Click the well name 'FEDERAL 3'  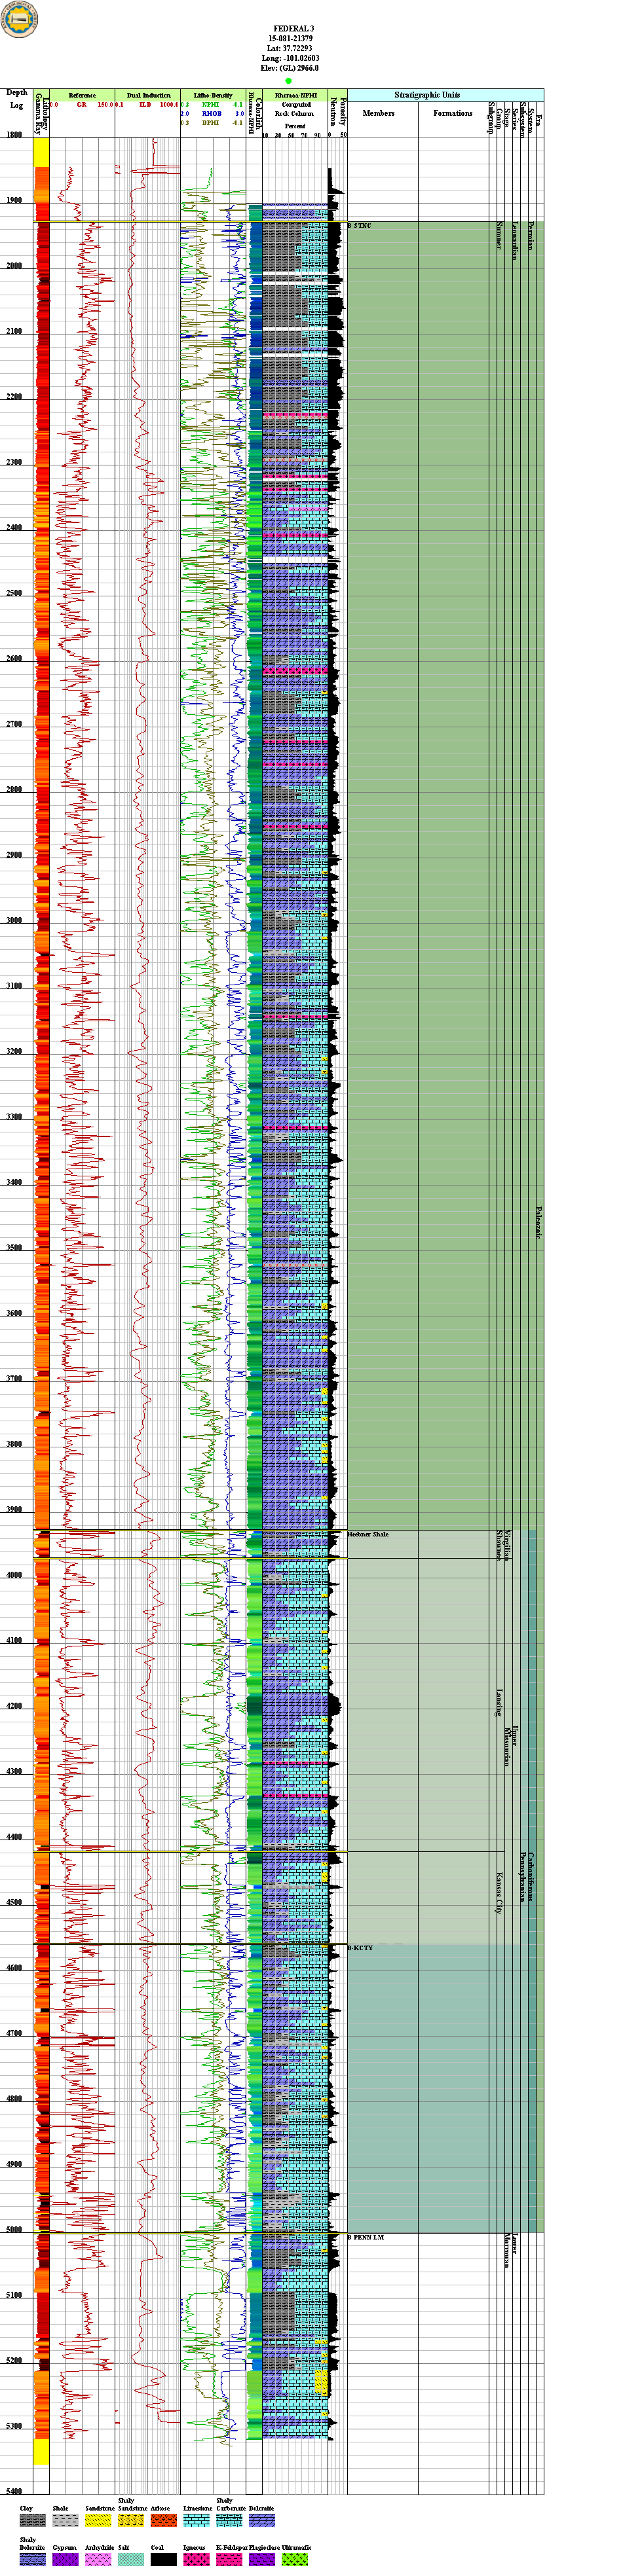click(293, 29)
